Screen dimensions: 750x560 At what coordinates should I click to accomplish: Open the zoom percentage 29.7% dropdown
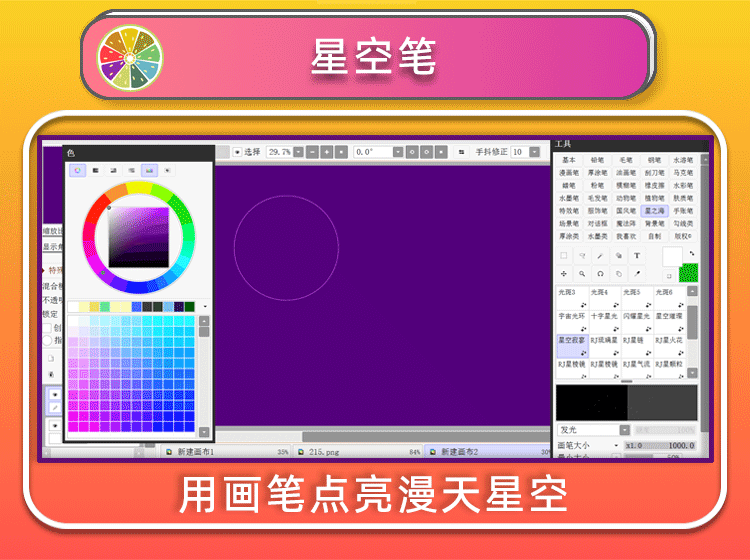tap(298, 152)
